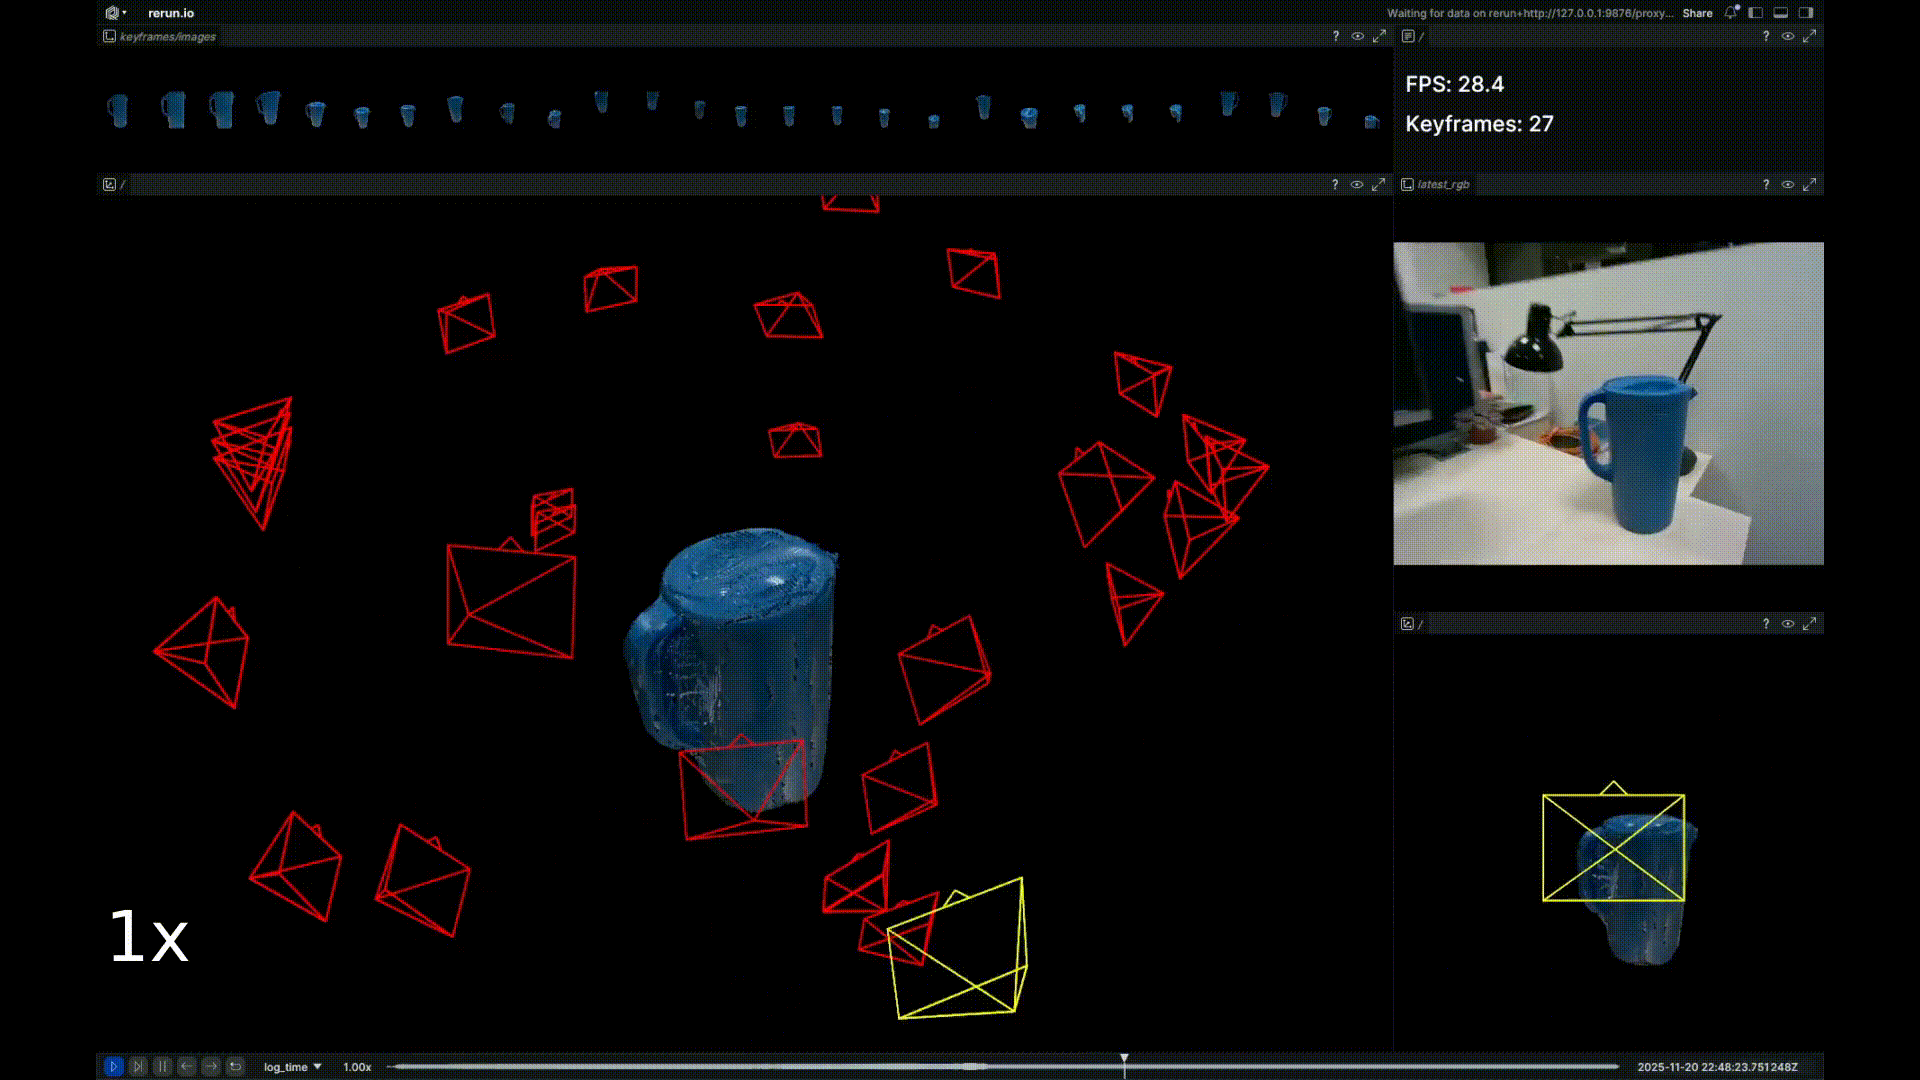
Task: Open help for the 3D view
Action: click(x=1334, y=184)
